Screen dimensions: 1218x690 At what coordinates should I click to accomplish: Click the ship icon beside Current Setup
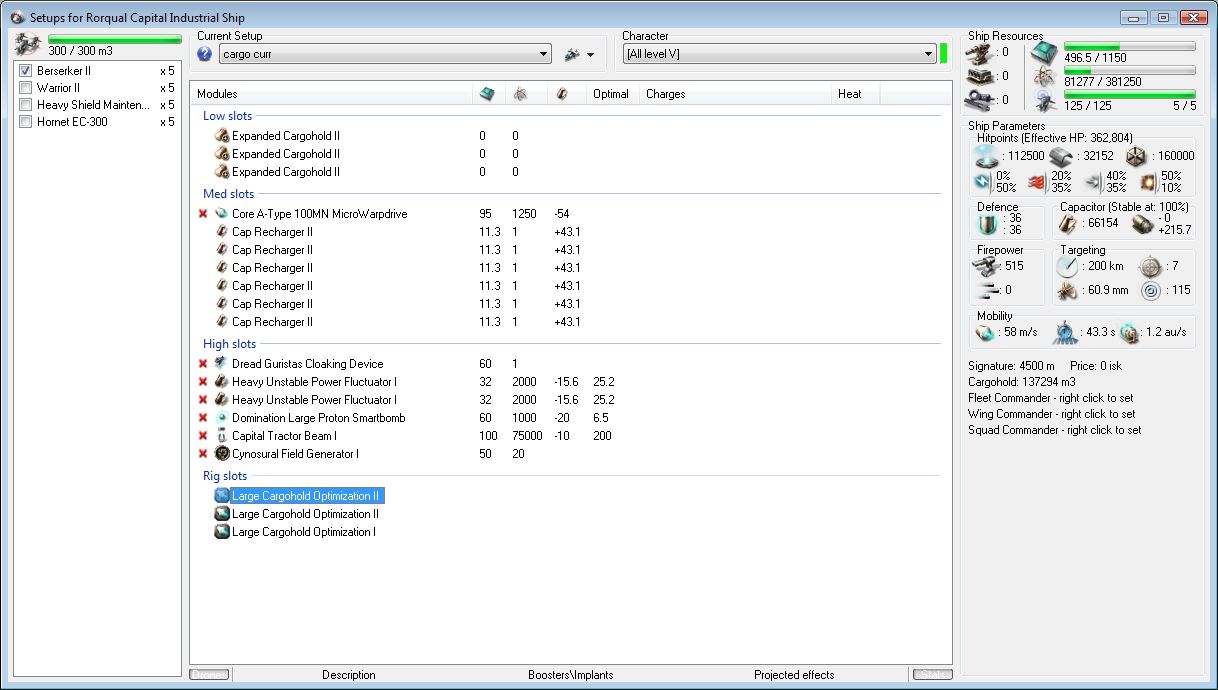click(572, 54)
